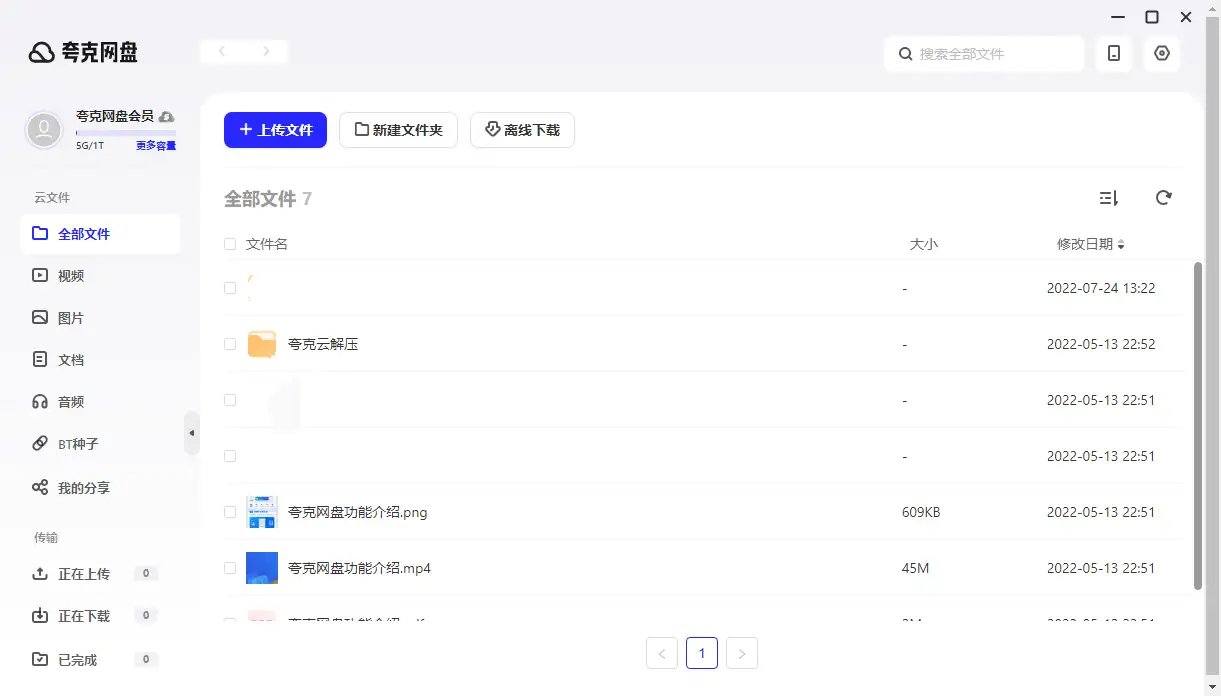
Task: View 正在下载 transfer list
Action: pos(100,616)
